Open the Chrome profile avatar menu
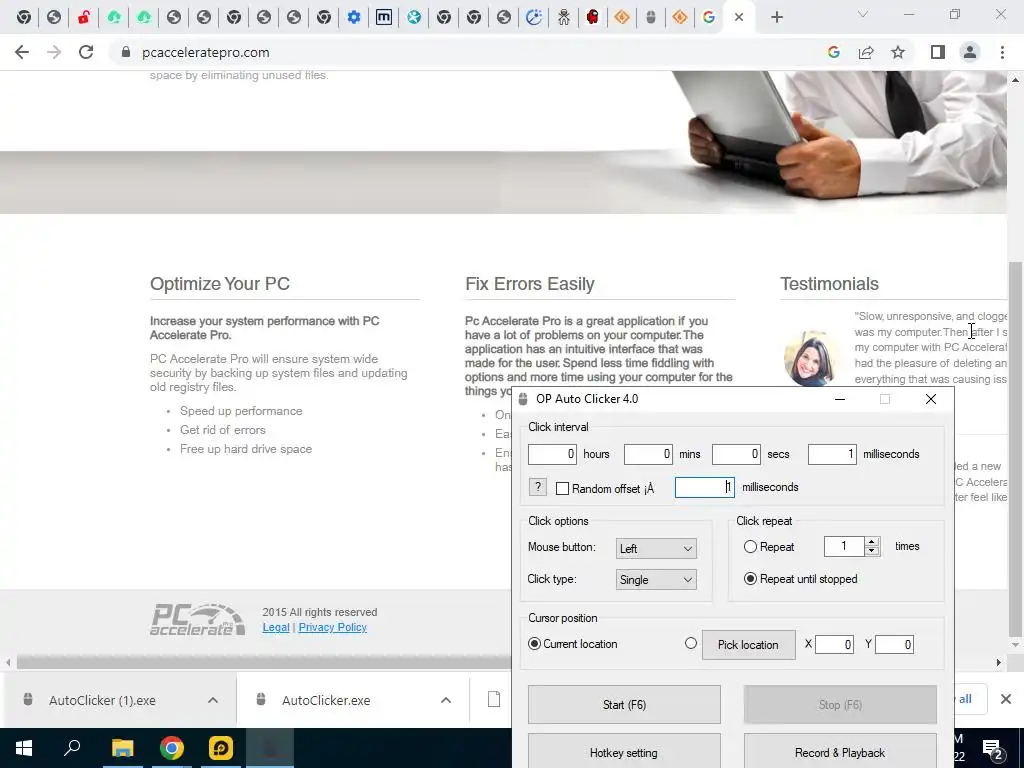This screenshot has width=1024, height=768. pos(970,52)
